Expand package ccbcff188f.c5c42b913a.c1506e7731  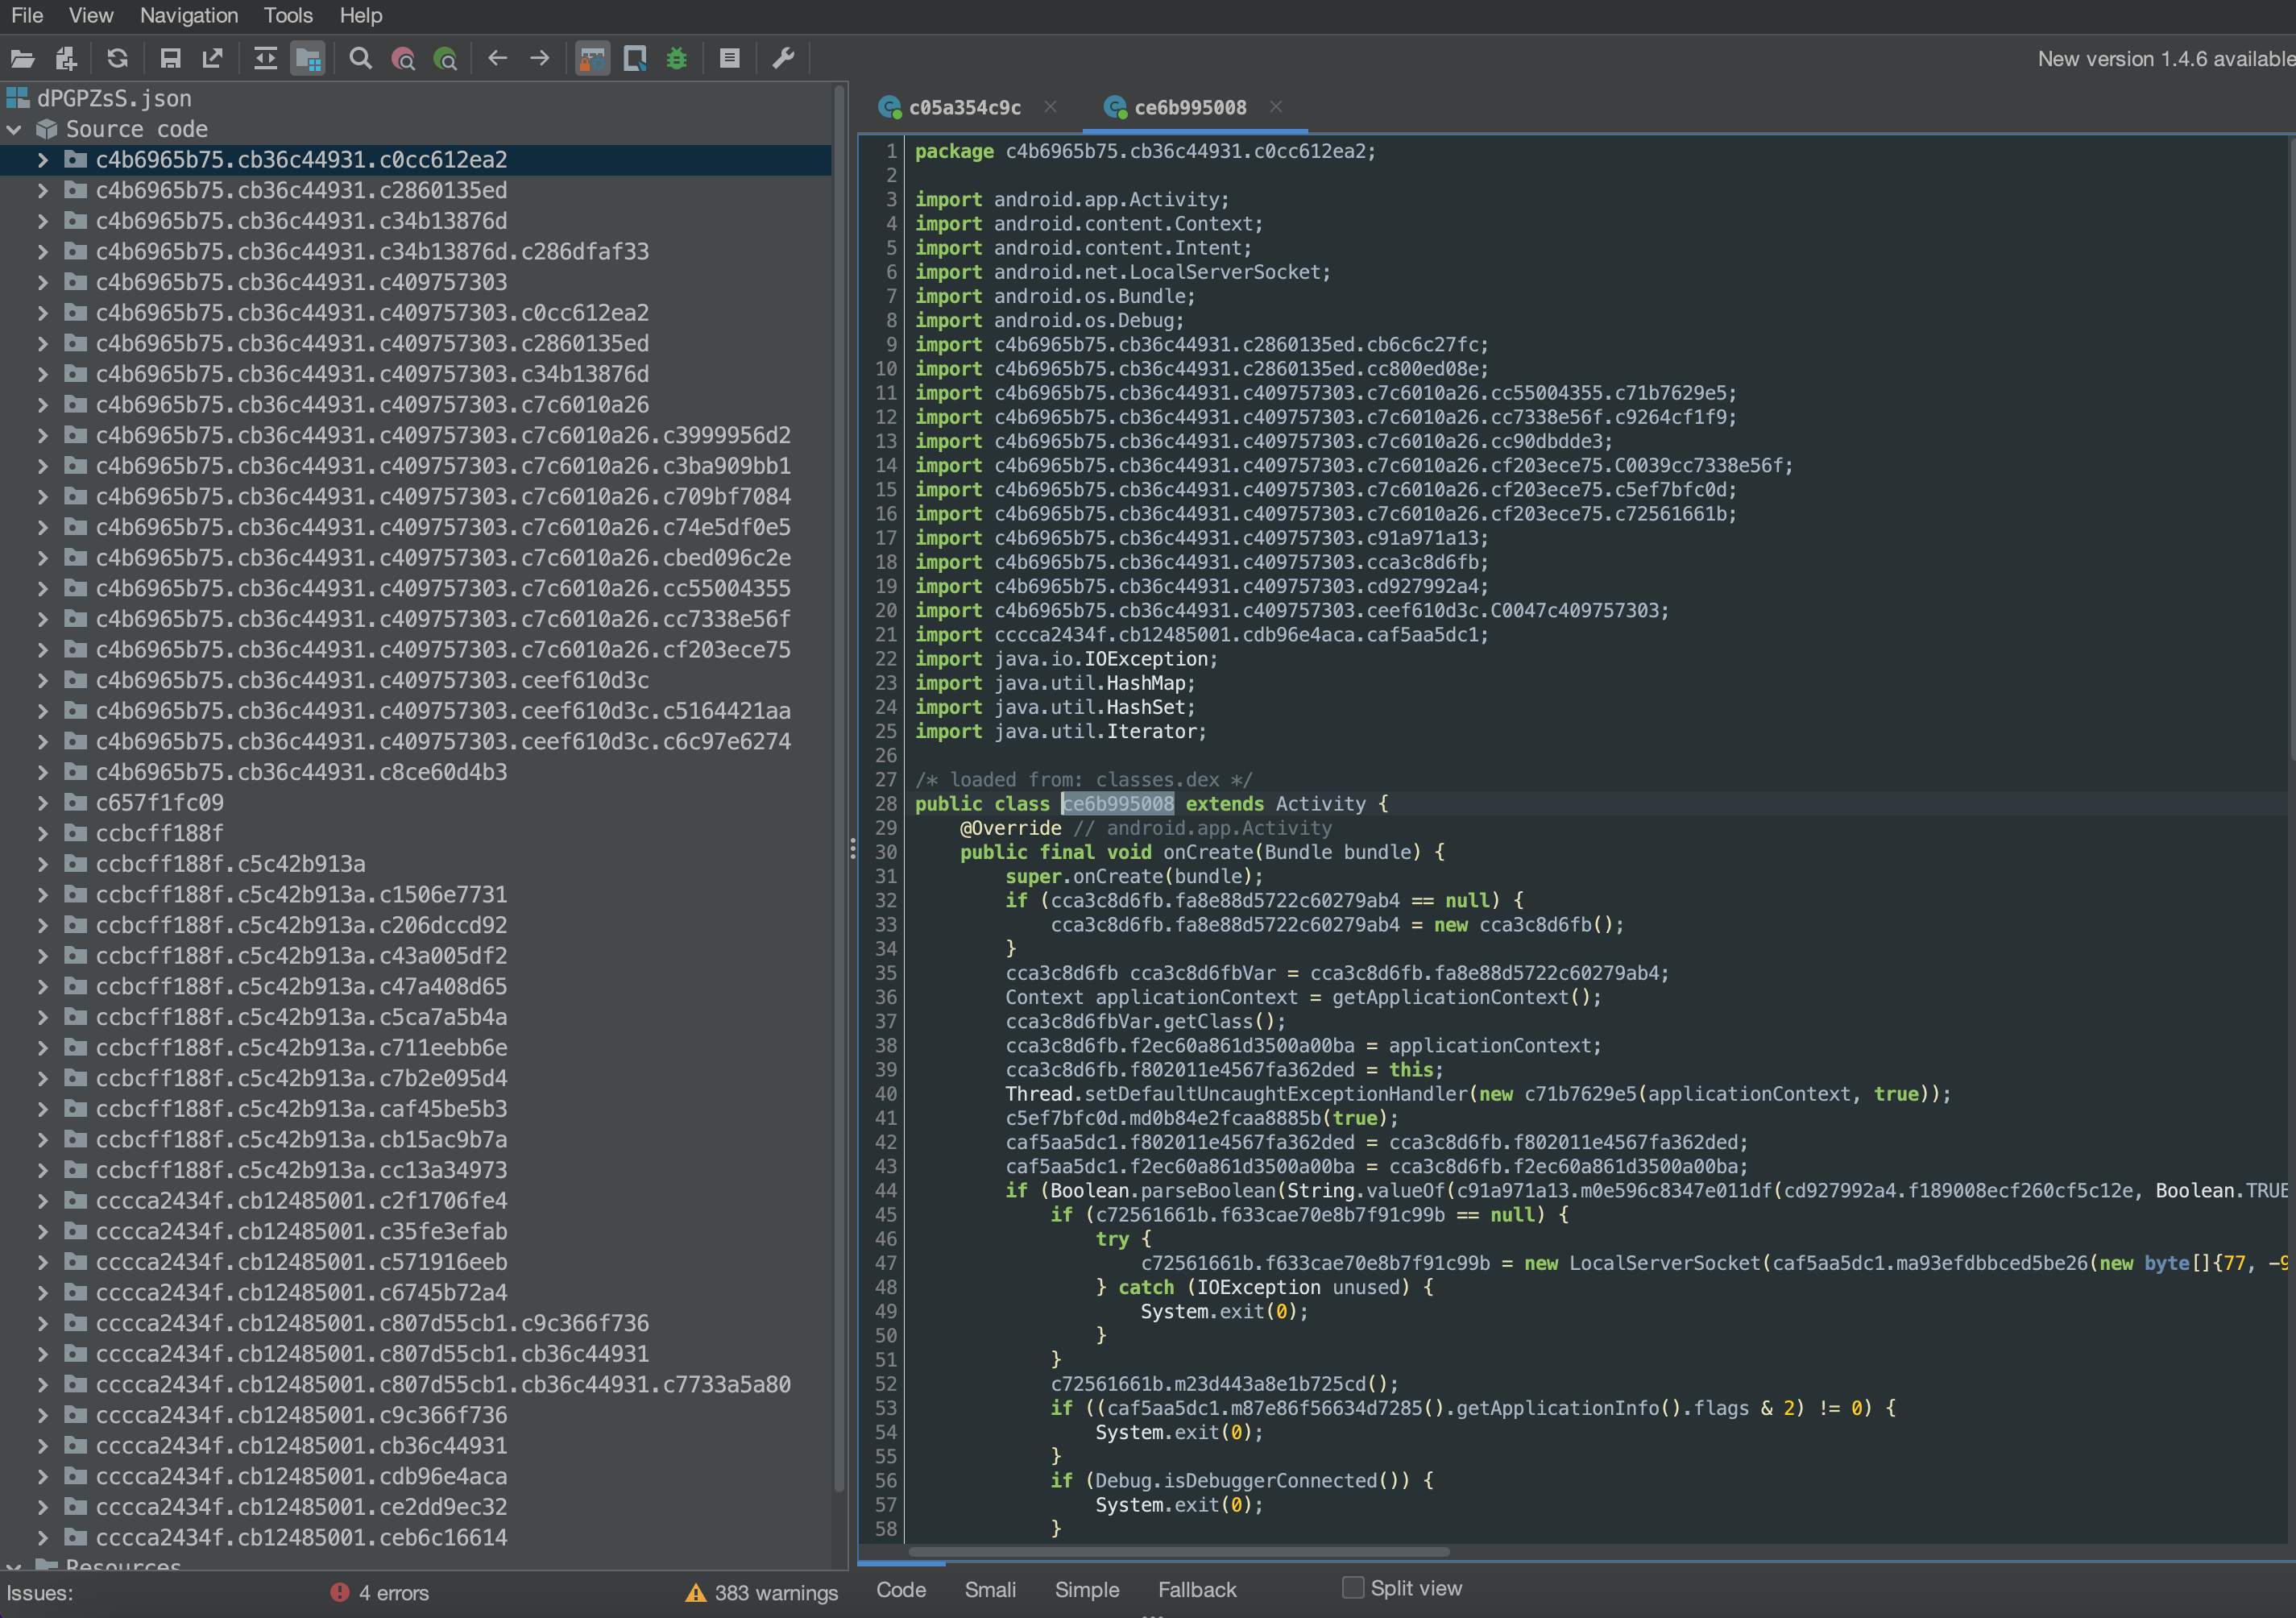pos(43,895)
